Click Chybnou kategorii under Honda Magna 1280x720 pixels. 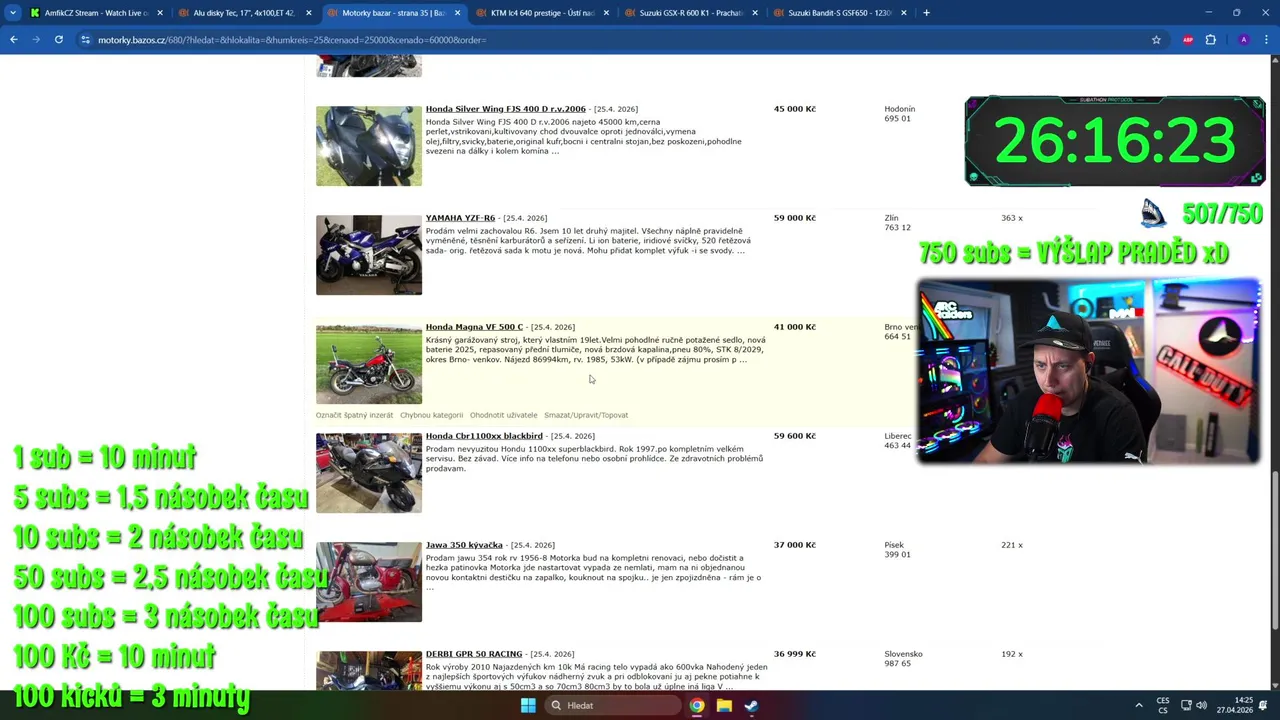(x=431, y=415)
